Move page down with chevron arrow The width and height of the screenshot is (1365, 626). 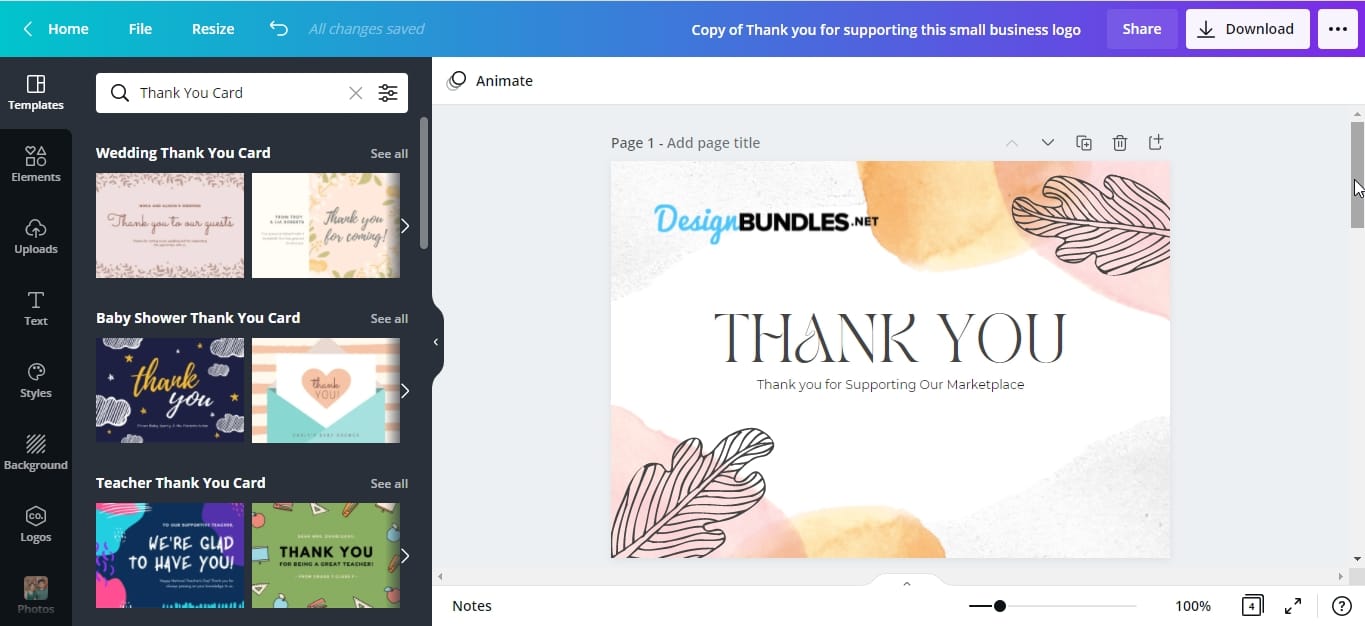pos(1048,143)
